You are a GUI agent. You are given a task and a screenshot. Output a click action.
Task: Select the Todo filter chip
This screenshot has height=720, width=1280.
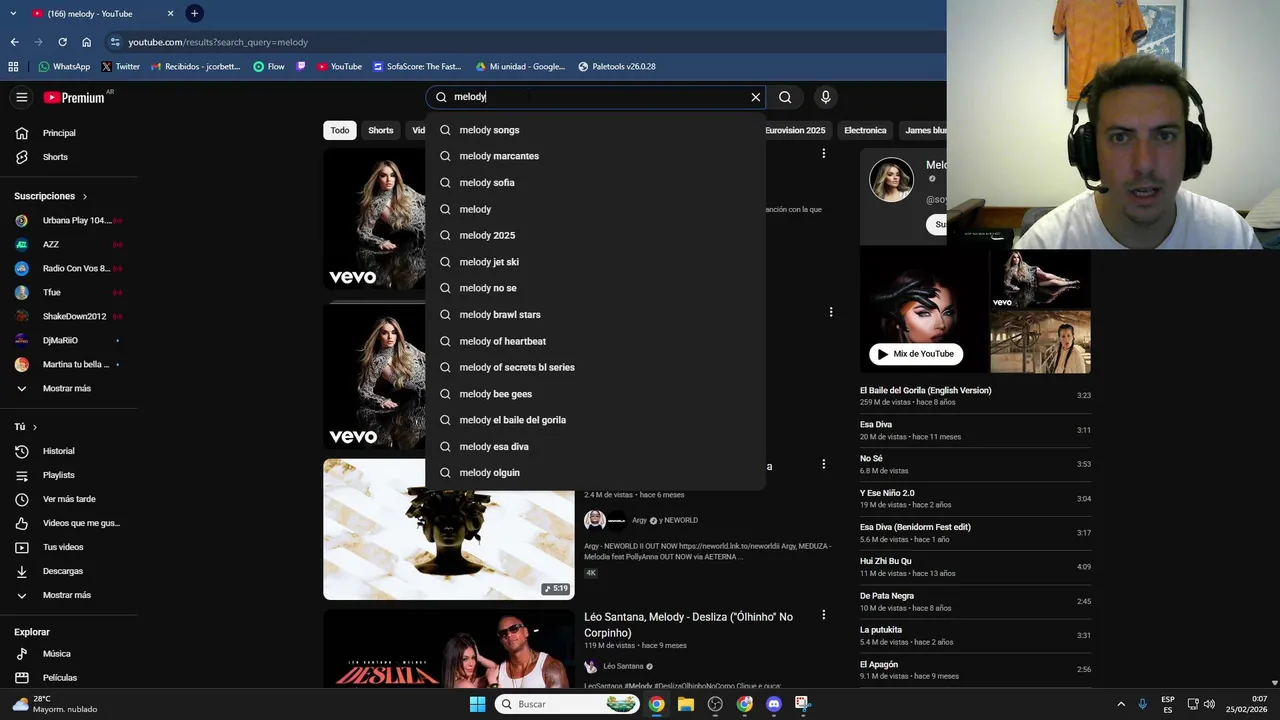(340, 130)
